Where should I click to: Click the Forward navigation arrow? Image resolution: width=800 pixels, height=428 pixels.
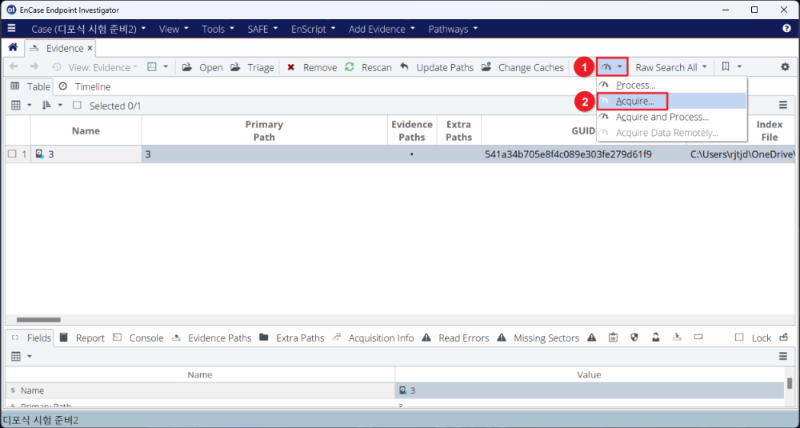tap(34, 67)
